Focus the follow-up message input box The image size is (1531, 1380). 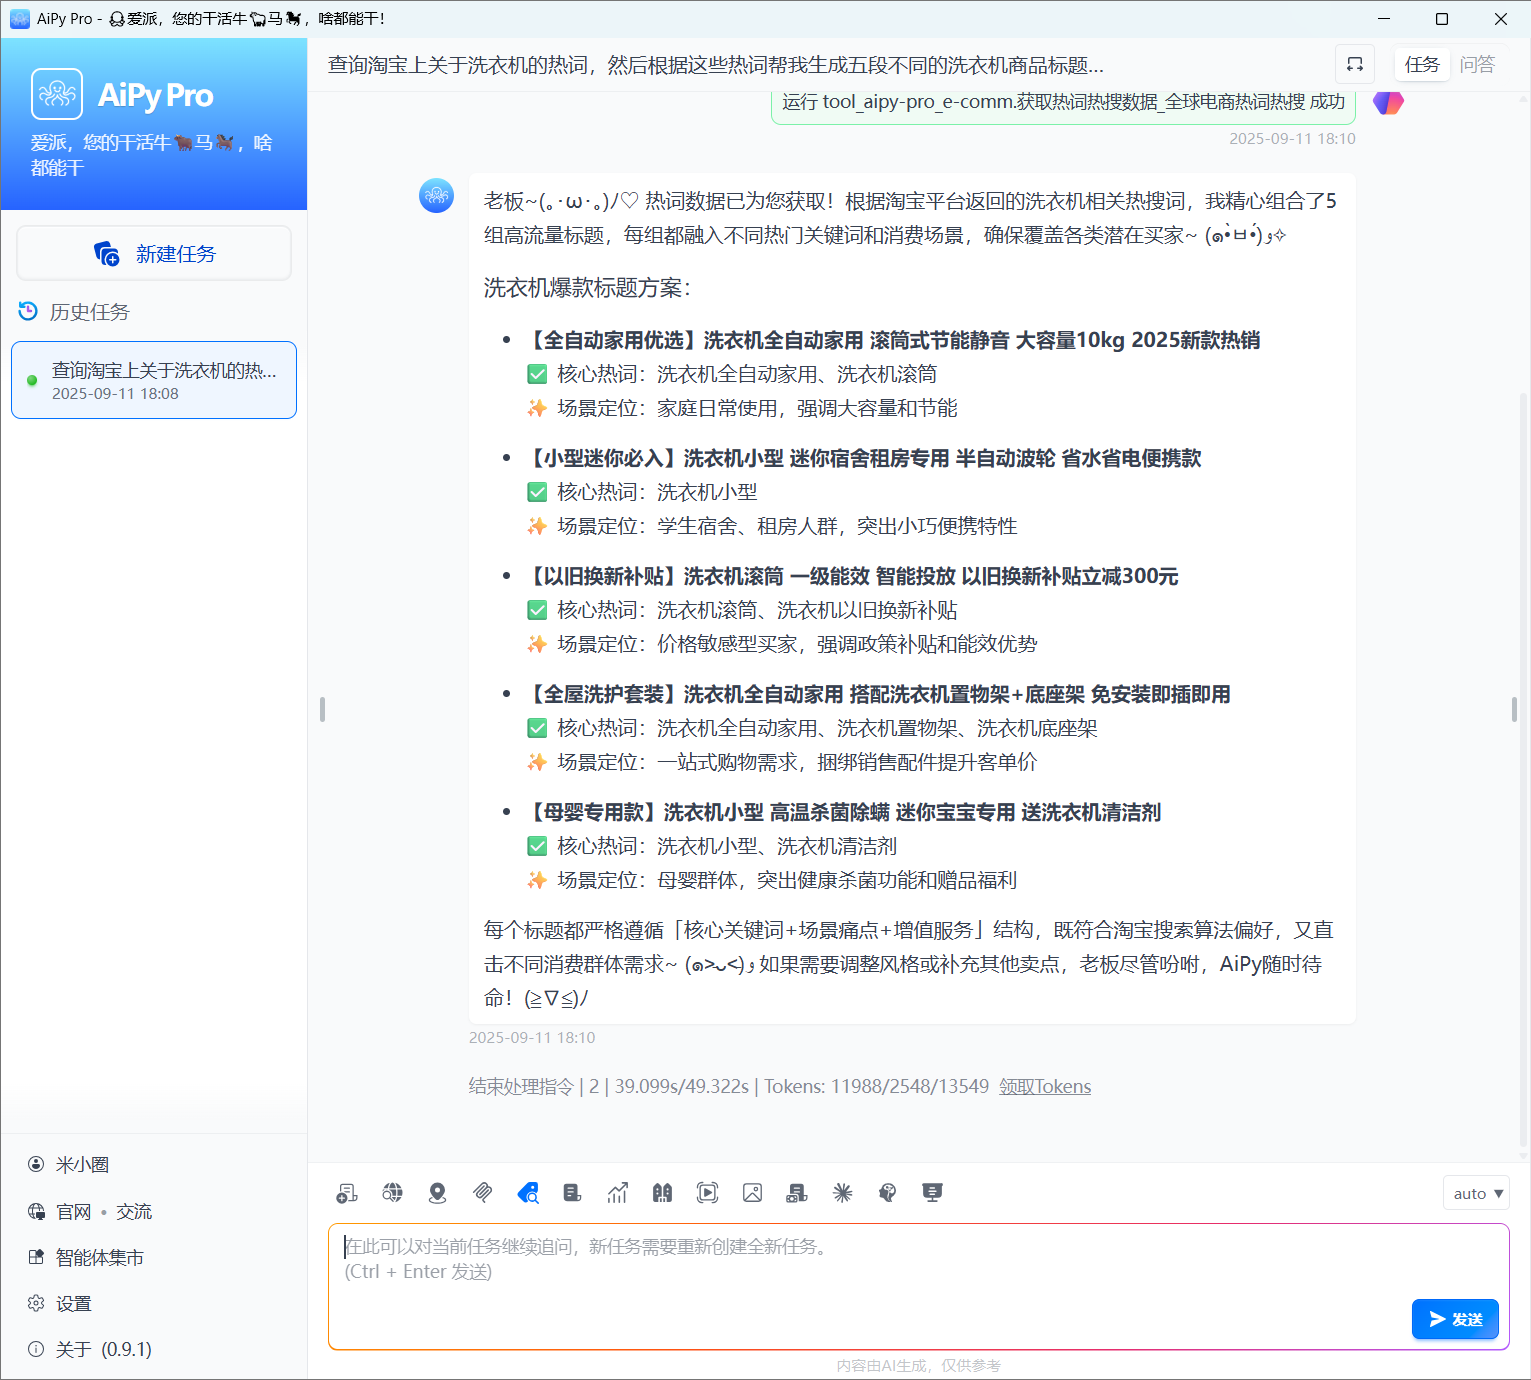(918, 1286)
